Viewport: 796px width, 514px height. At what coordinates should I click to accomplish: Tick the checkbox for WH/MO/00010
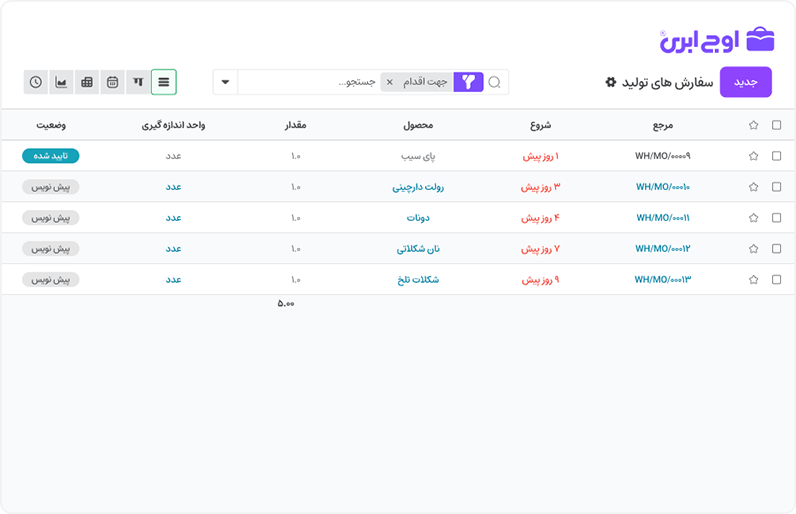pos(777,187)
